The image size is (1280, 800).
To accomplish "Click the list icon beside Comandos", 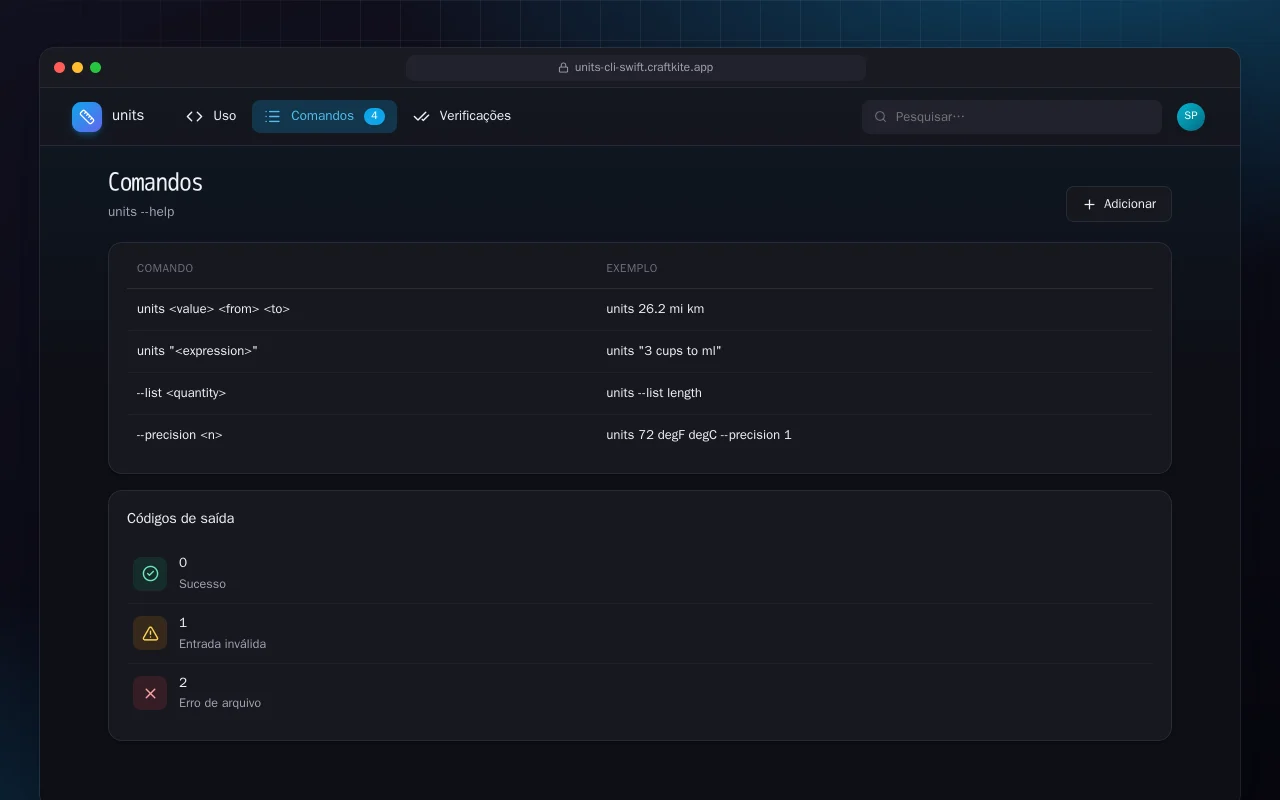I will click(x=272, y=116).
